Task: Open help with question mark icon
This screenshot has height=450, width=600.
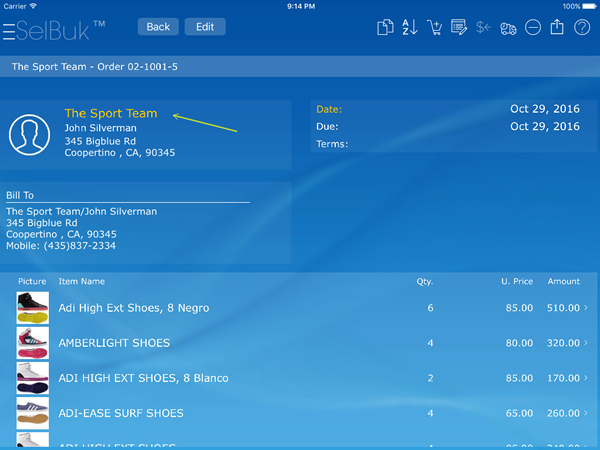Action: (583, 28)
